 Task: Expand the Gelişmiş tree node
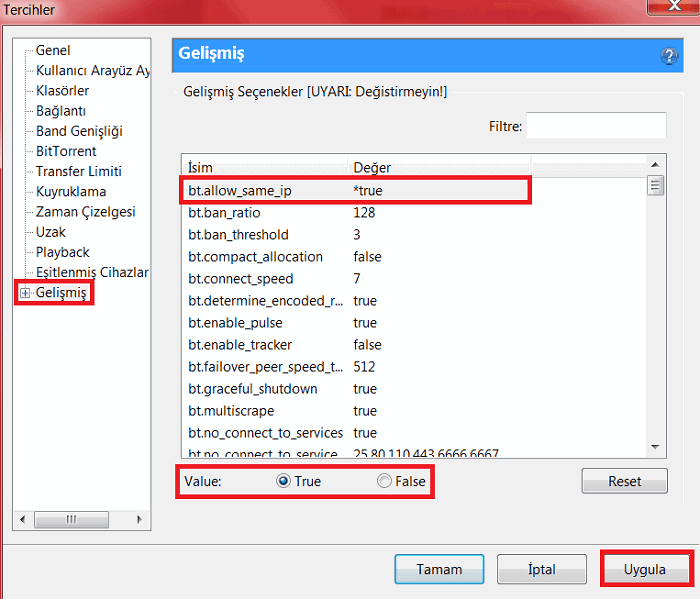25,293
